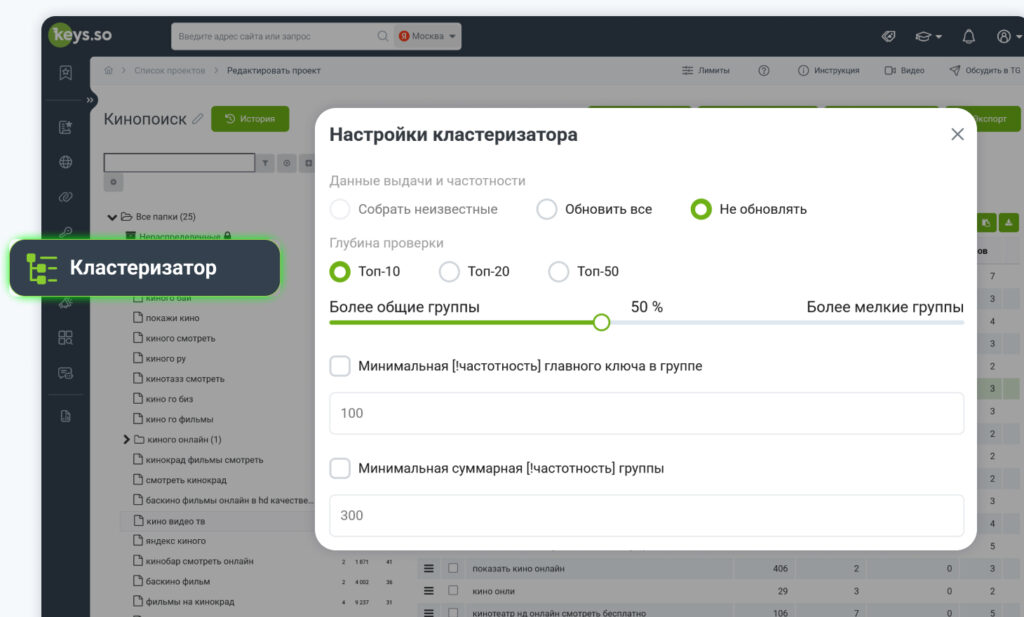Click the green copy icon above table

coord(985,223)
